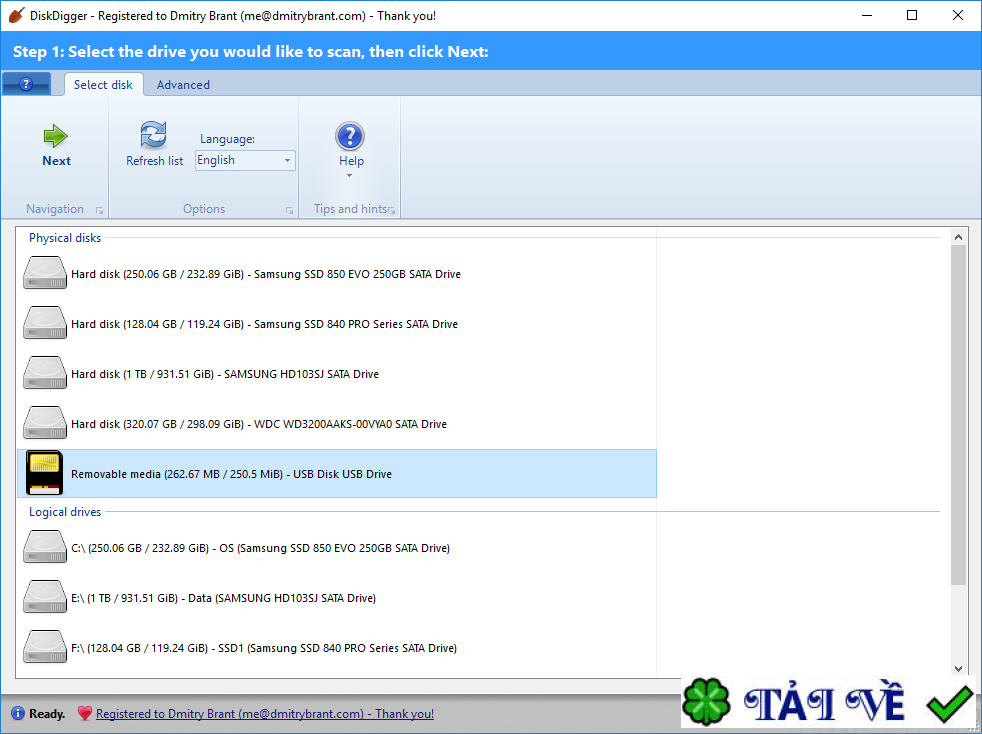982x734 pixels.
Task: Click the scroll up arrow of drive list
Action: pos(958,237)
